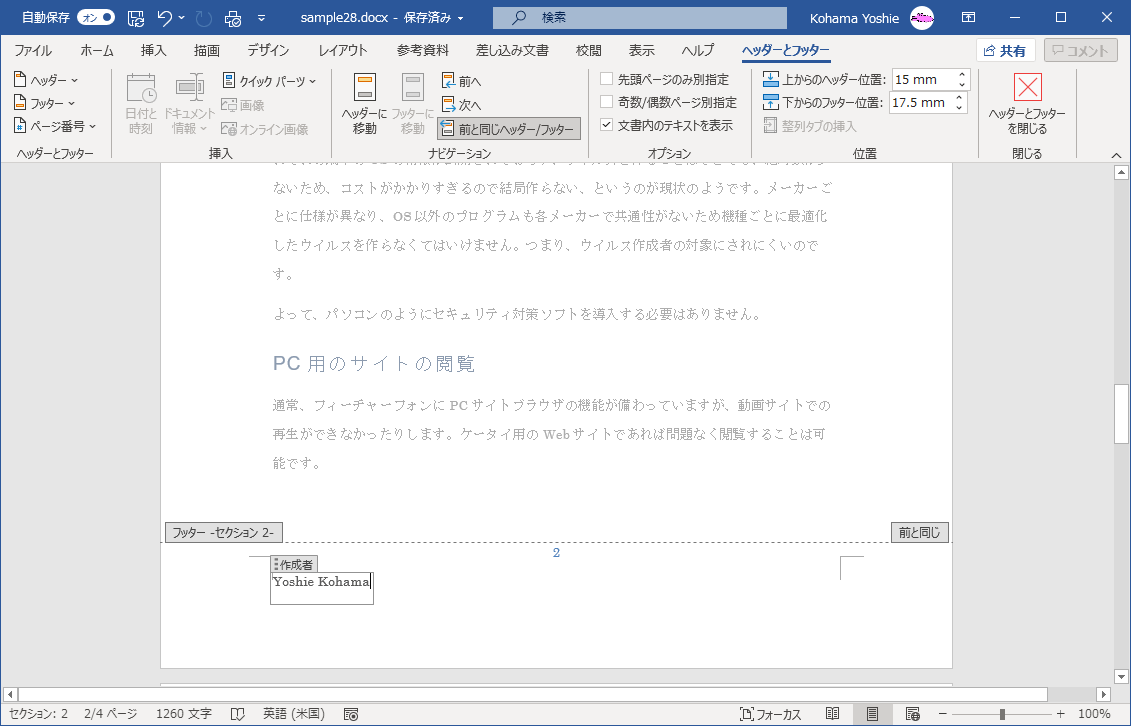Image resolution: width=1131 pixels, height=726 pixels.
Task: Switch to Read Mode view icon
Action: (832, 714)
